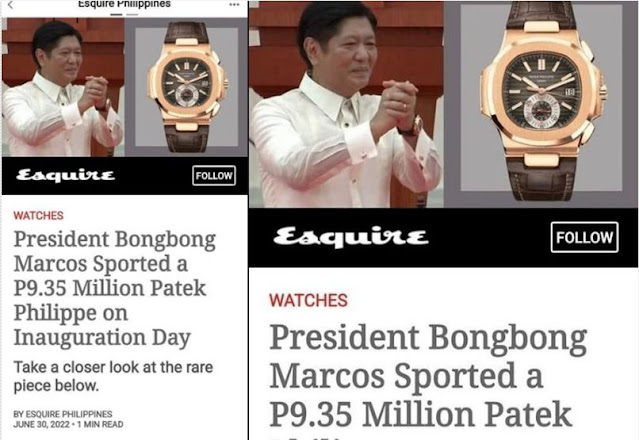Image resolution: width=639 pixels, height=440 pixels.
Task: Click the 'JUNE 30, 2022 · 1 MIN READ' line
Action: click(68, 424)
